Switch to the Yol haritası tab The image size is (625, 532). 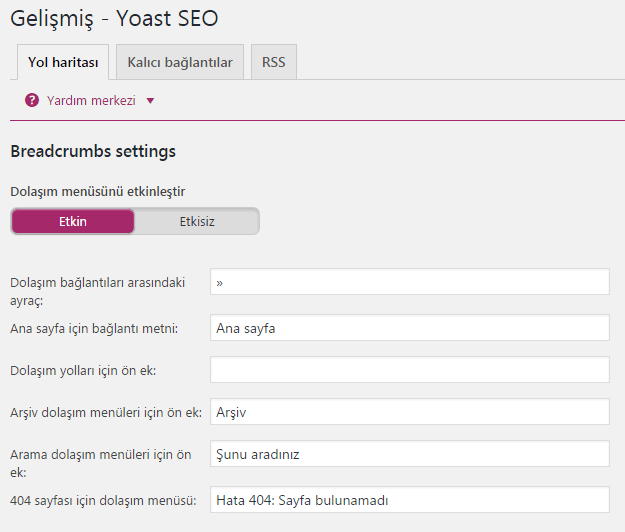(63, 62)
